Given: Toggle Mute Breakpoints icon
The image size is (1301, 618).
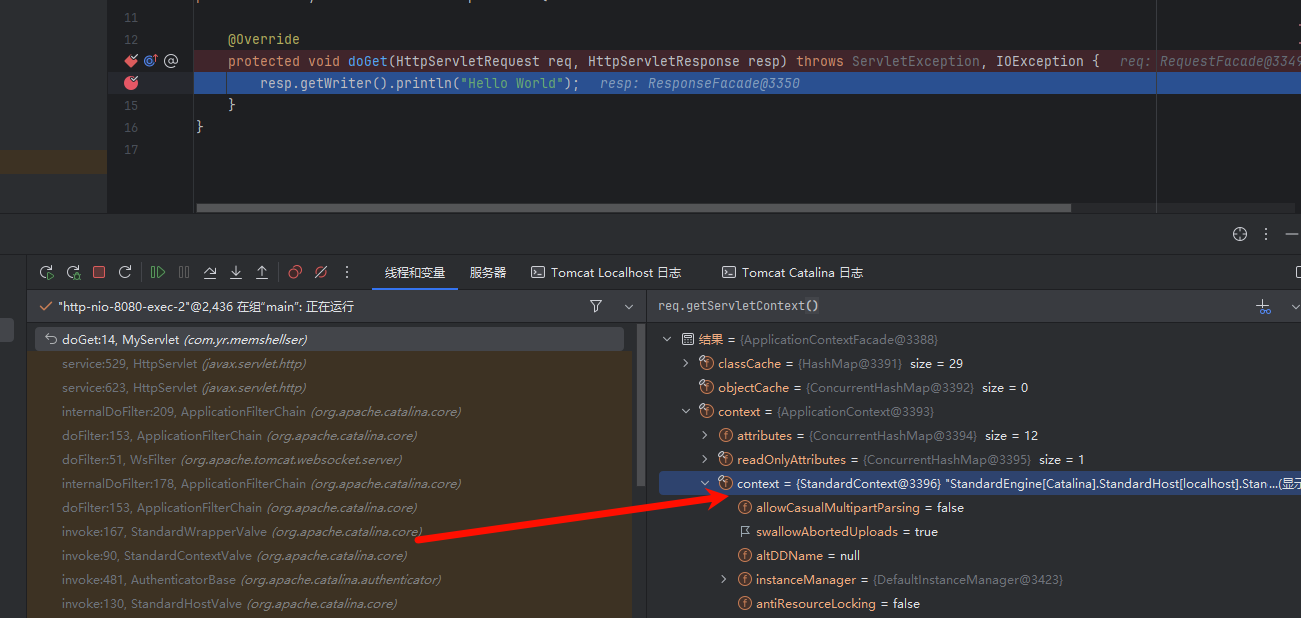Looking at the screenshot, I should (321, 272).
